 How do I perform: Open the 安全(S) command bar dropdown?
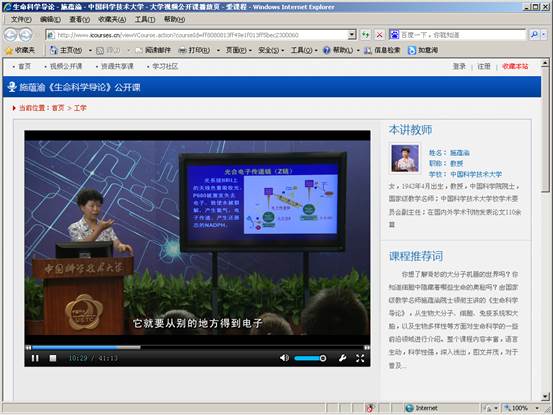pyautogui.click(x=271, y=50)
